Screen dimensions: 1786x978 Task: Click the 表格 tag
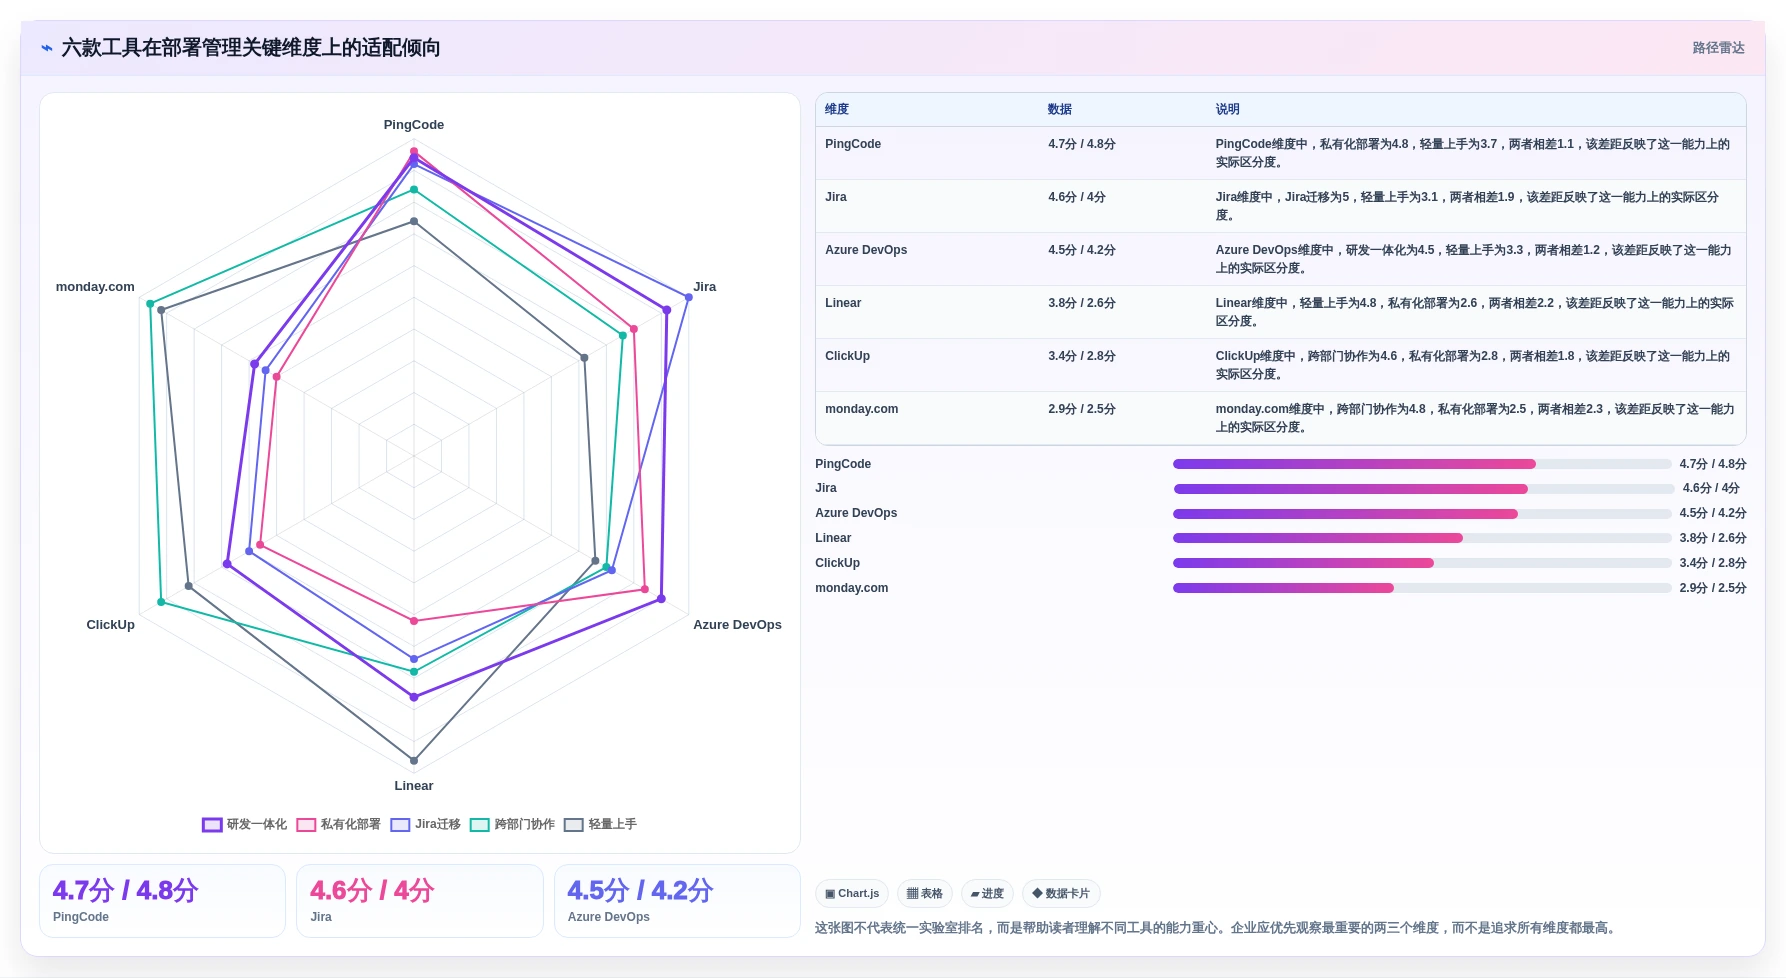tap(925, 894)
